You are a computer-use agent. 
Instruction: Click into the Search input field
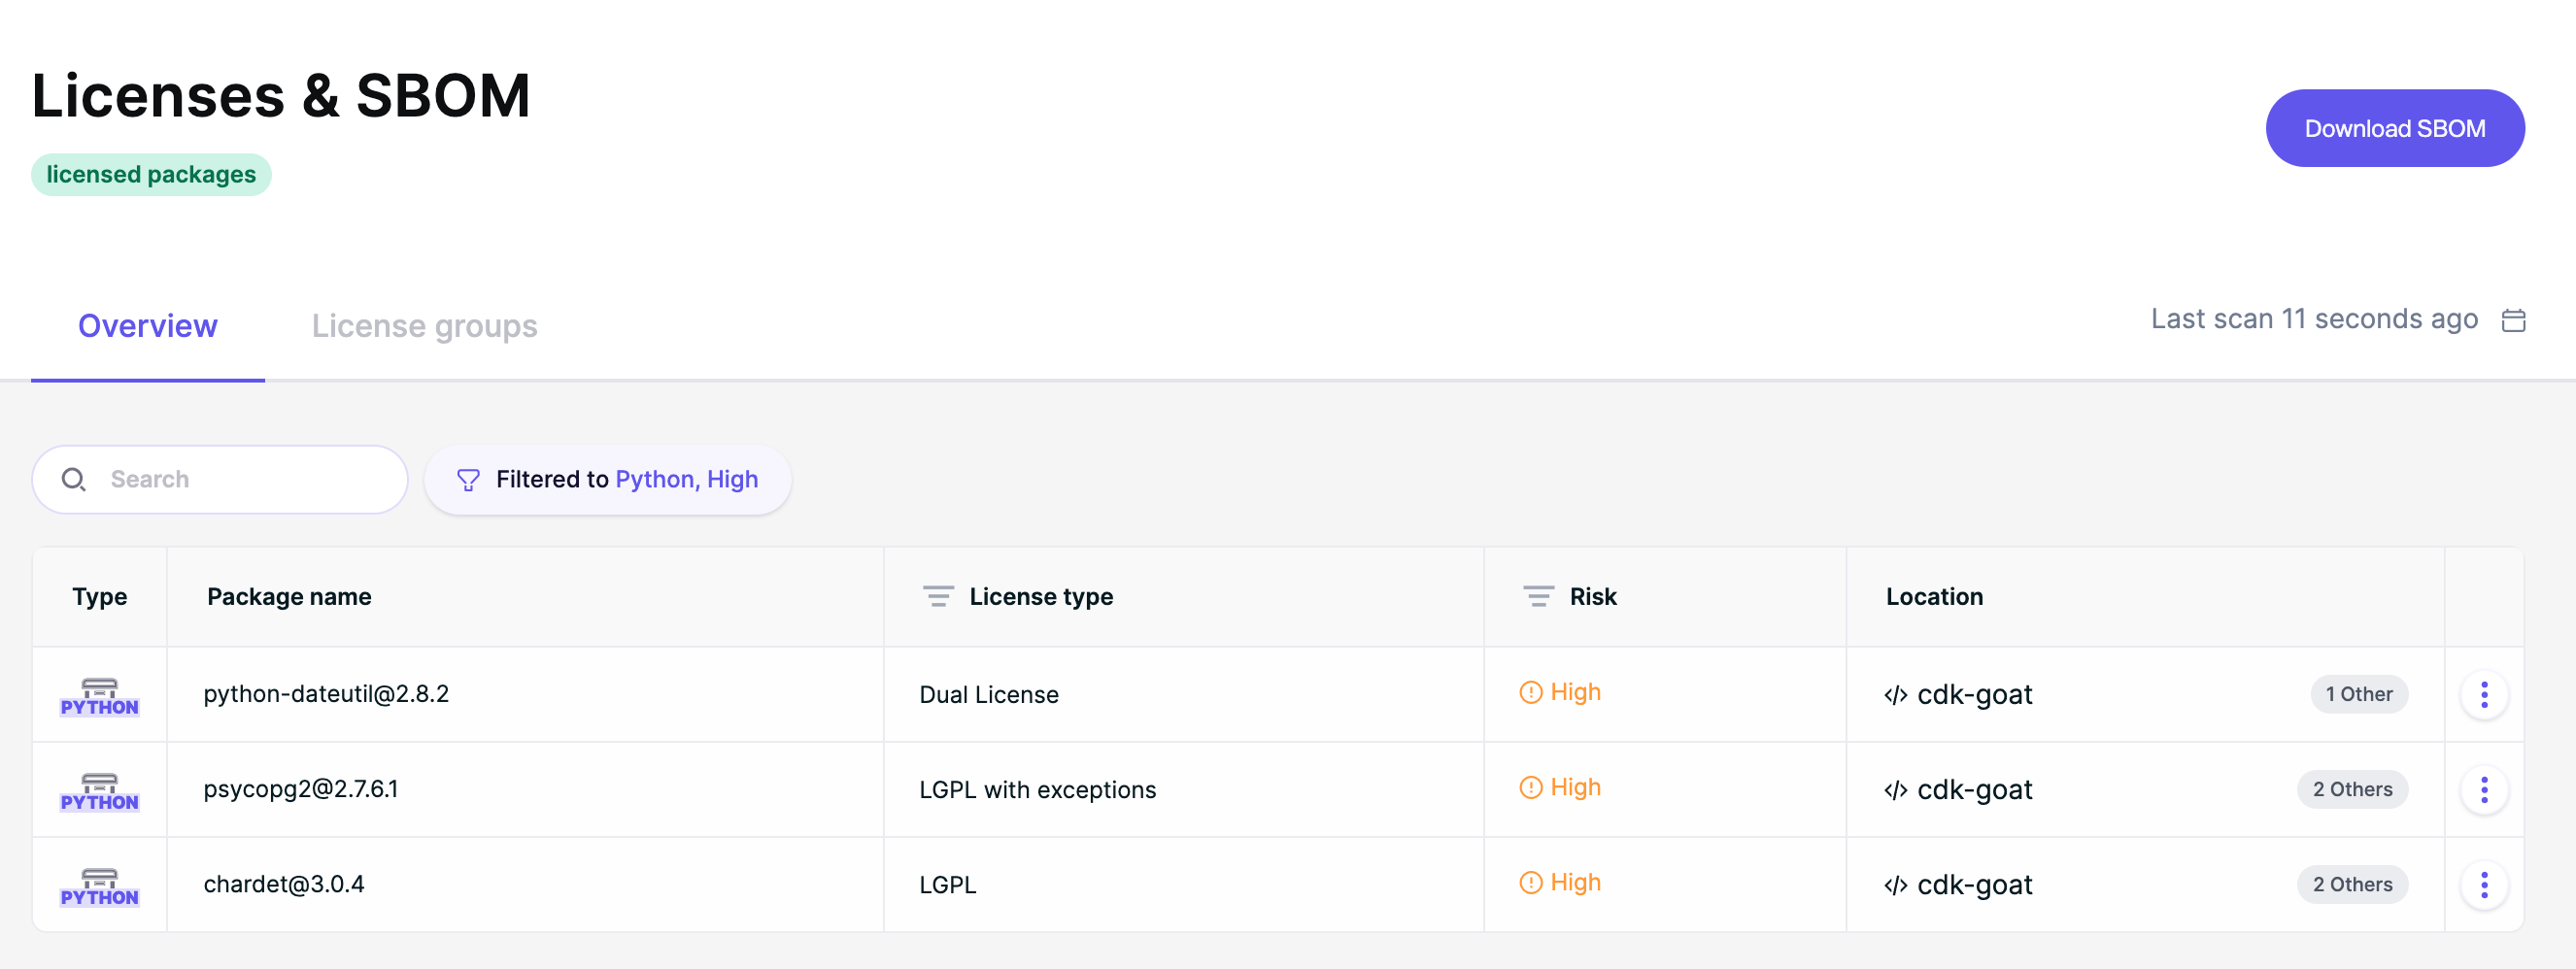(220, 479)
